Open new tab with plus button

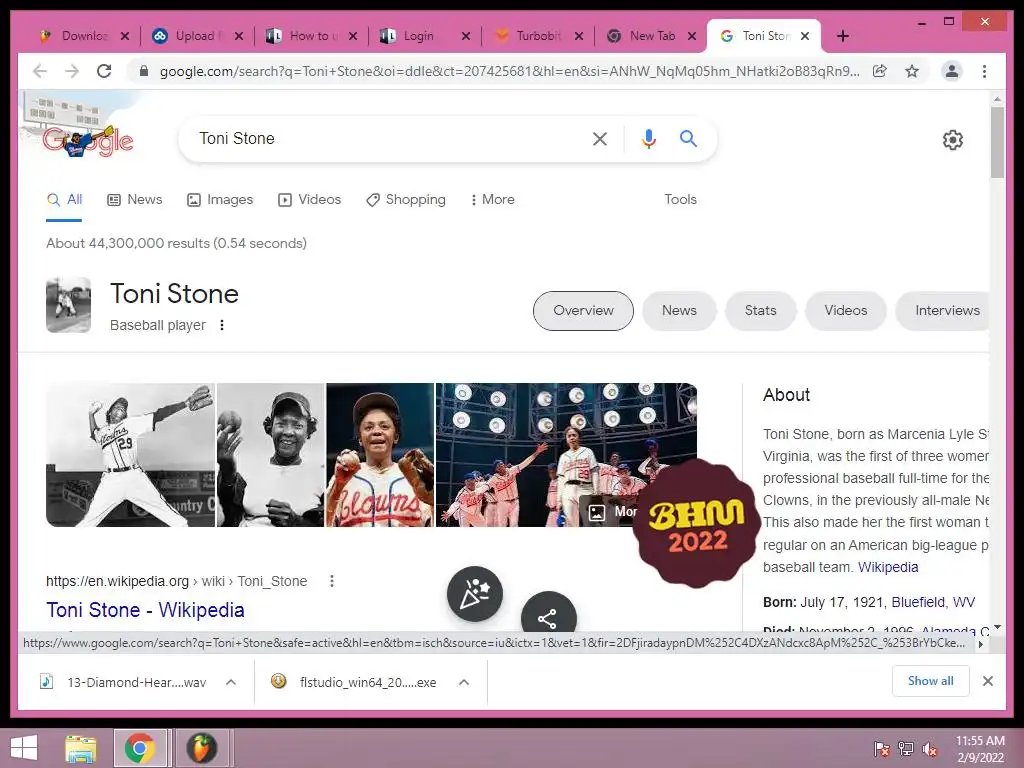pyautogui.click(x=843, y=36)
